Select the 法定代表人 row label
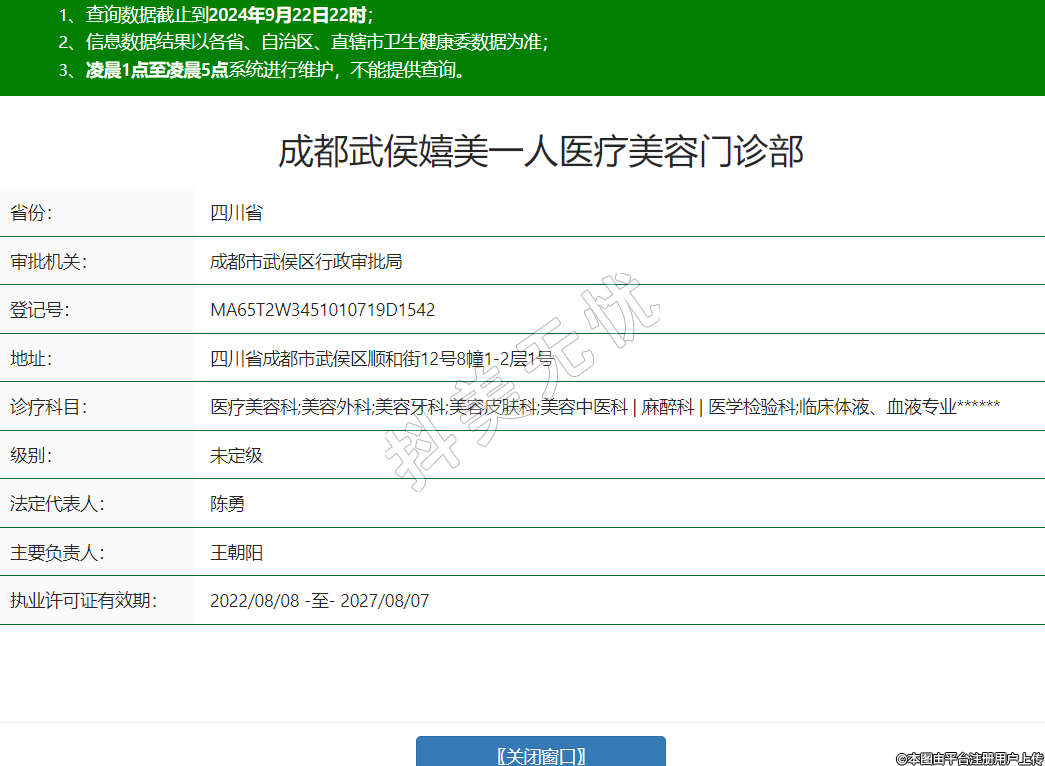 57,504
